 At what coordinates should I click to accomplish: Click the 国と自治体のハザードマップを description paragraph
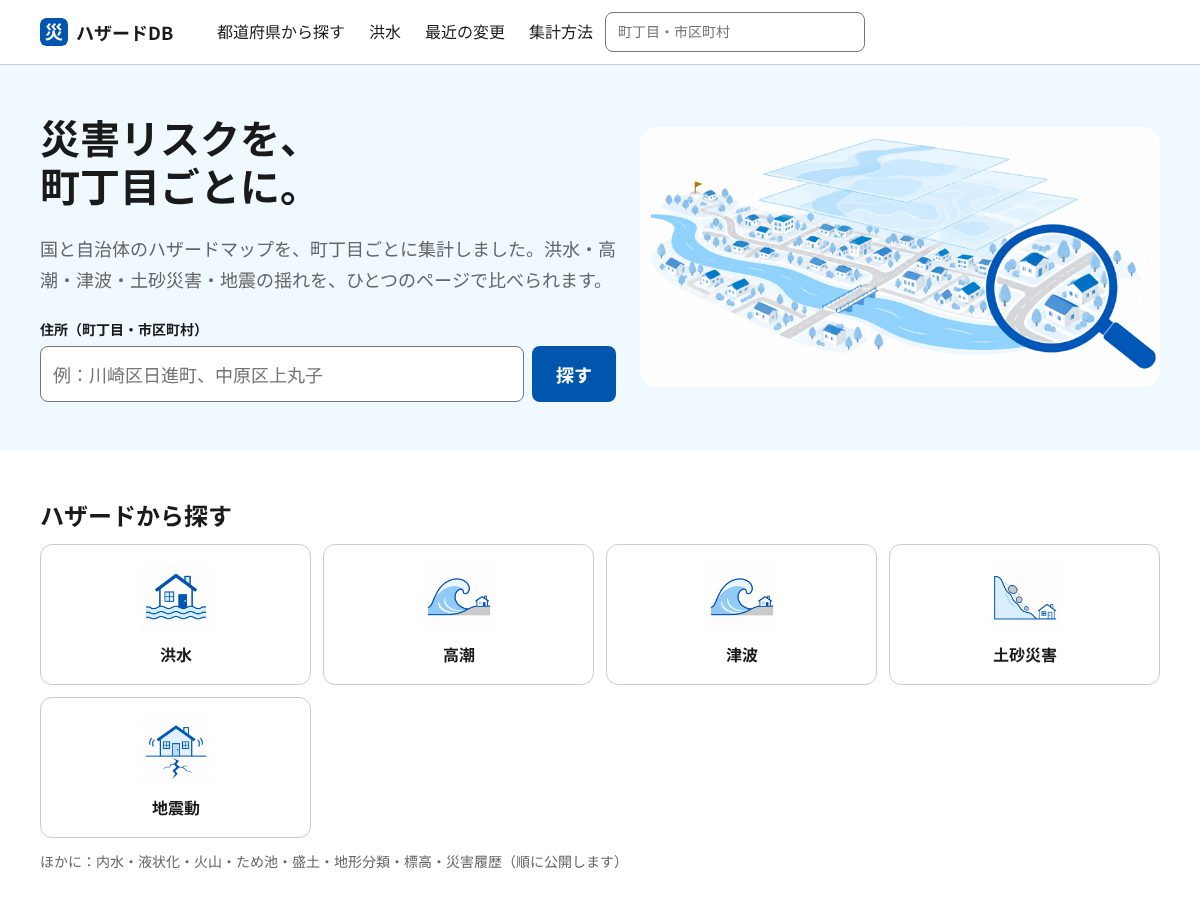coord(328,264)
